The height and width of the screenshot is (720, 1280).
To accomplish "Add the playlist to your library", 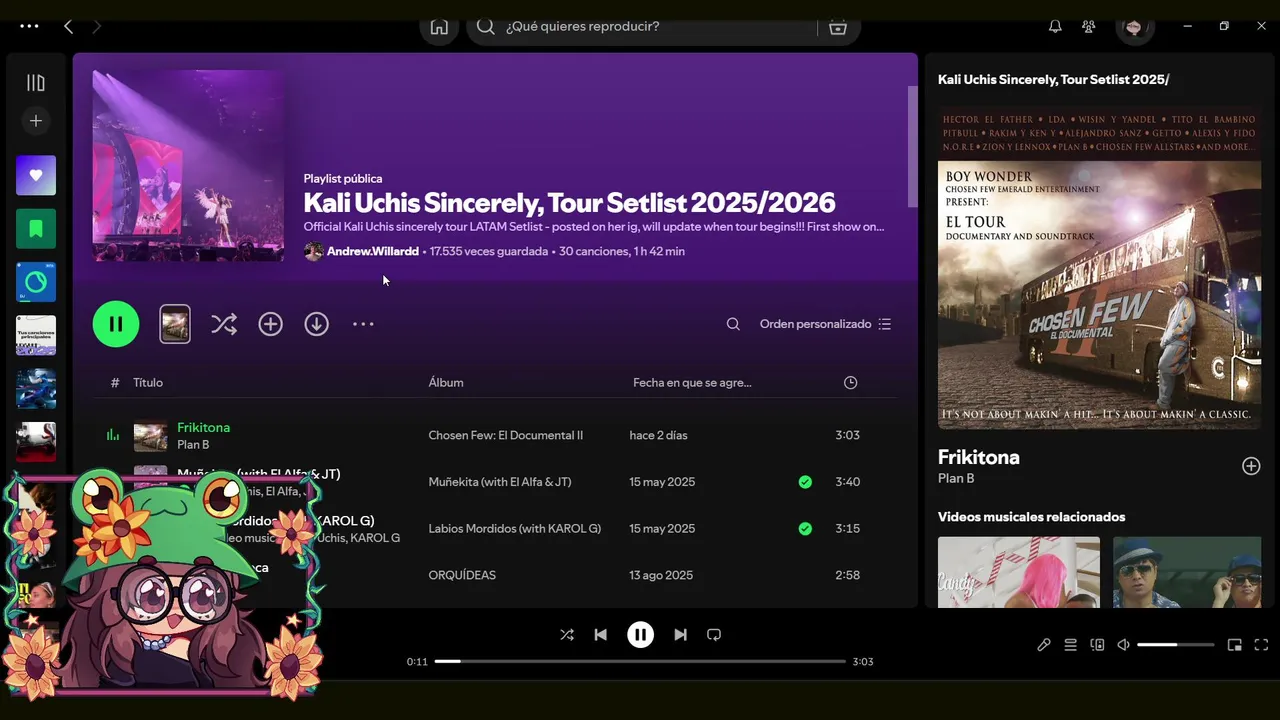I will pyautogui.click(x=271, y=324).
